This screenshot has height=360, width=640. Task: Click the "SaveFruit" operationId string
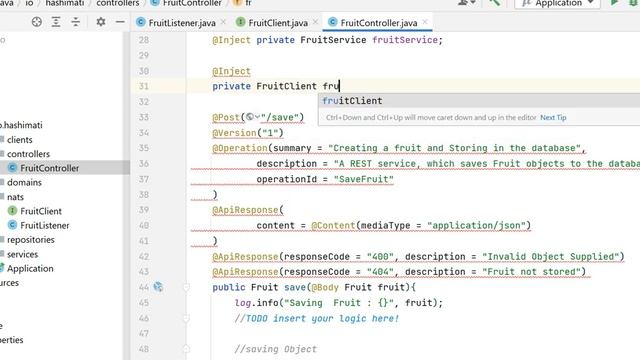pos(364,179)
